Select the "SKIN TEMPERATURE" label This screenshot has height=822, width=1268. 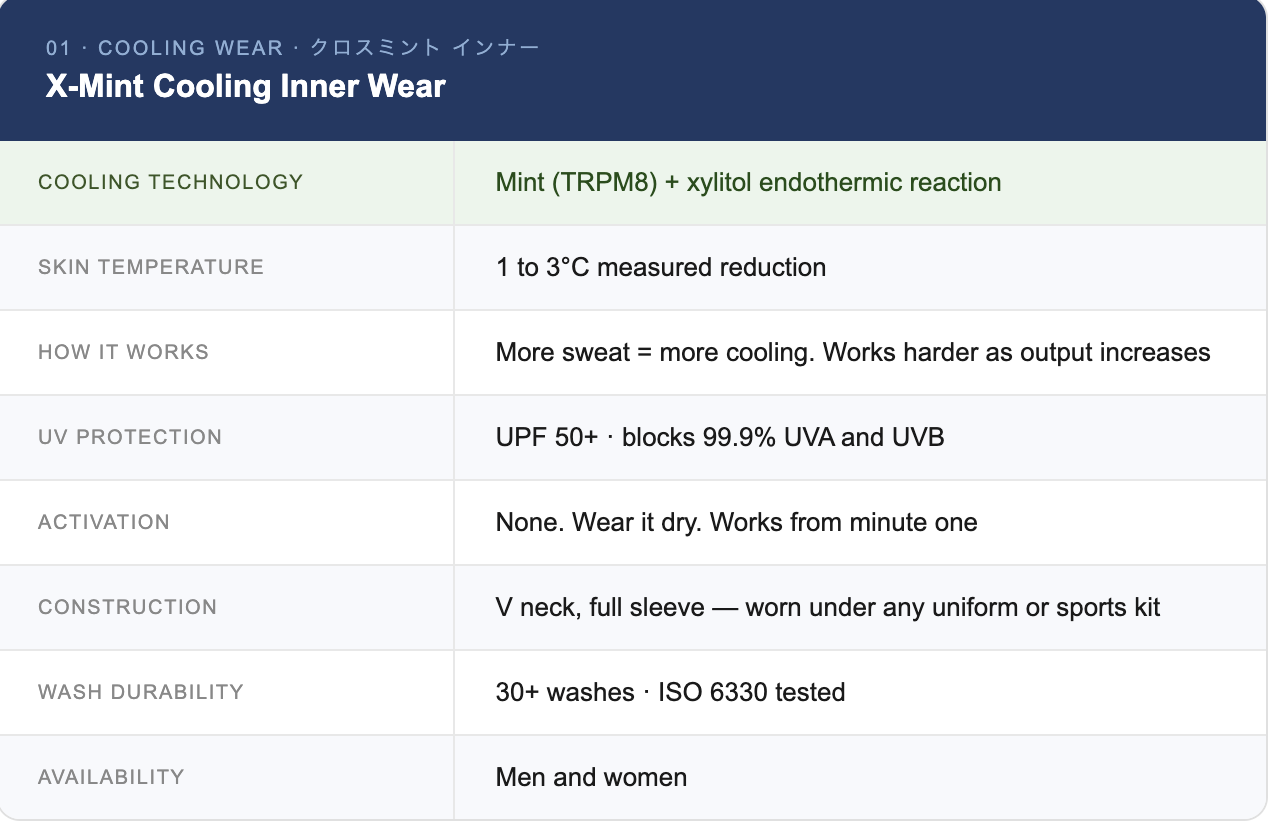pyautogui.click(x=151, y=267)
